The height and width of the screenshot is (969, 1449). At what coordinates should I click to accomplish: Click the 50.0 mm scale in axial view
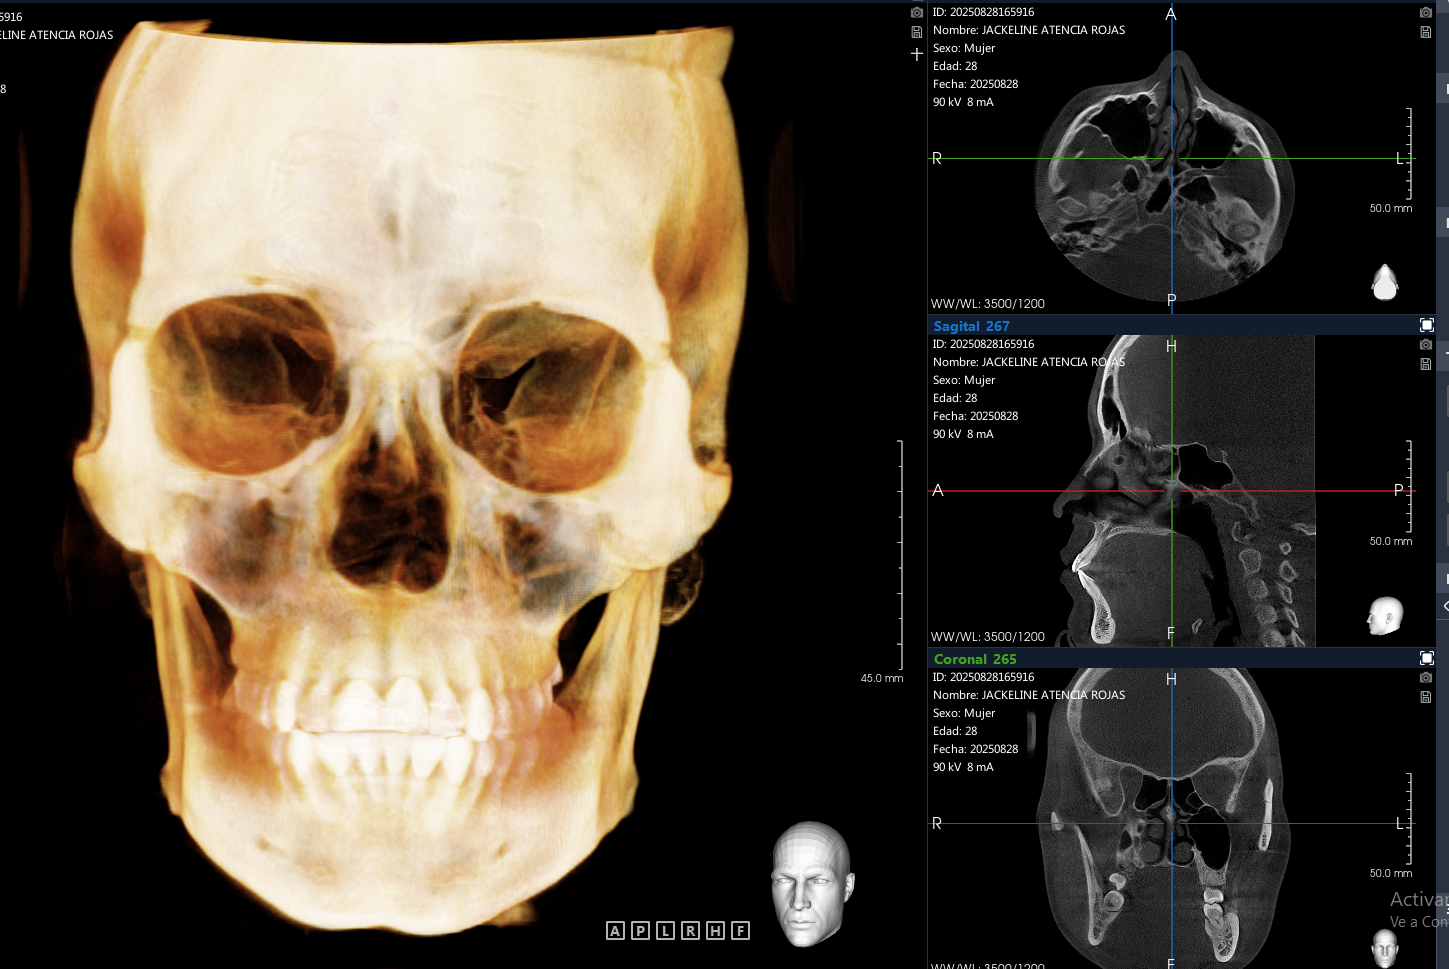1391,208
